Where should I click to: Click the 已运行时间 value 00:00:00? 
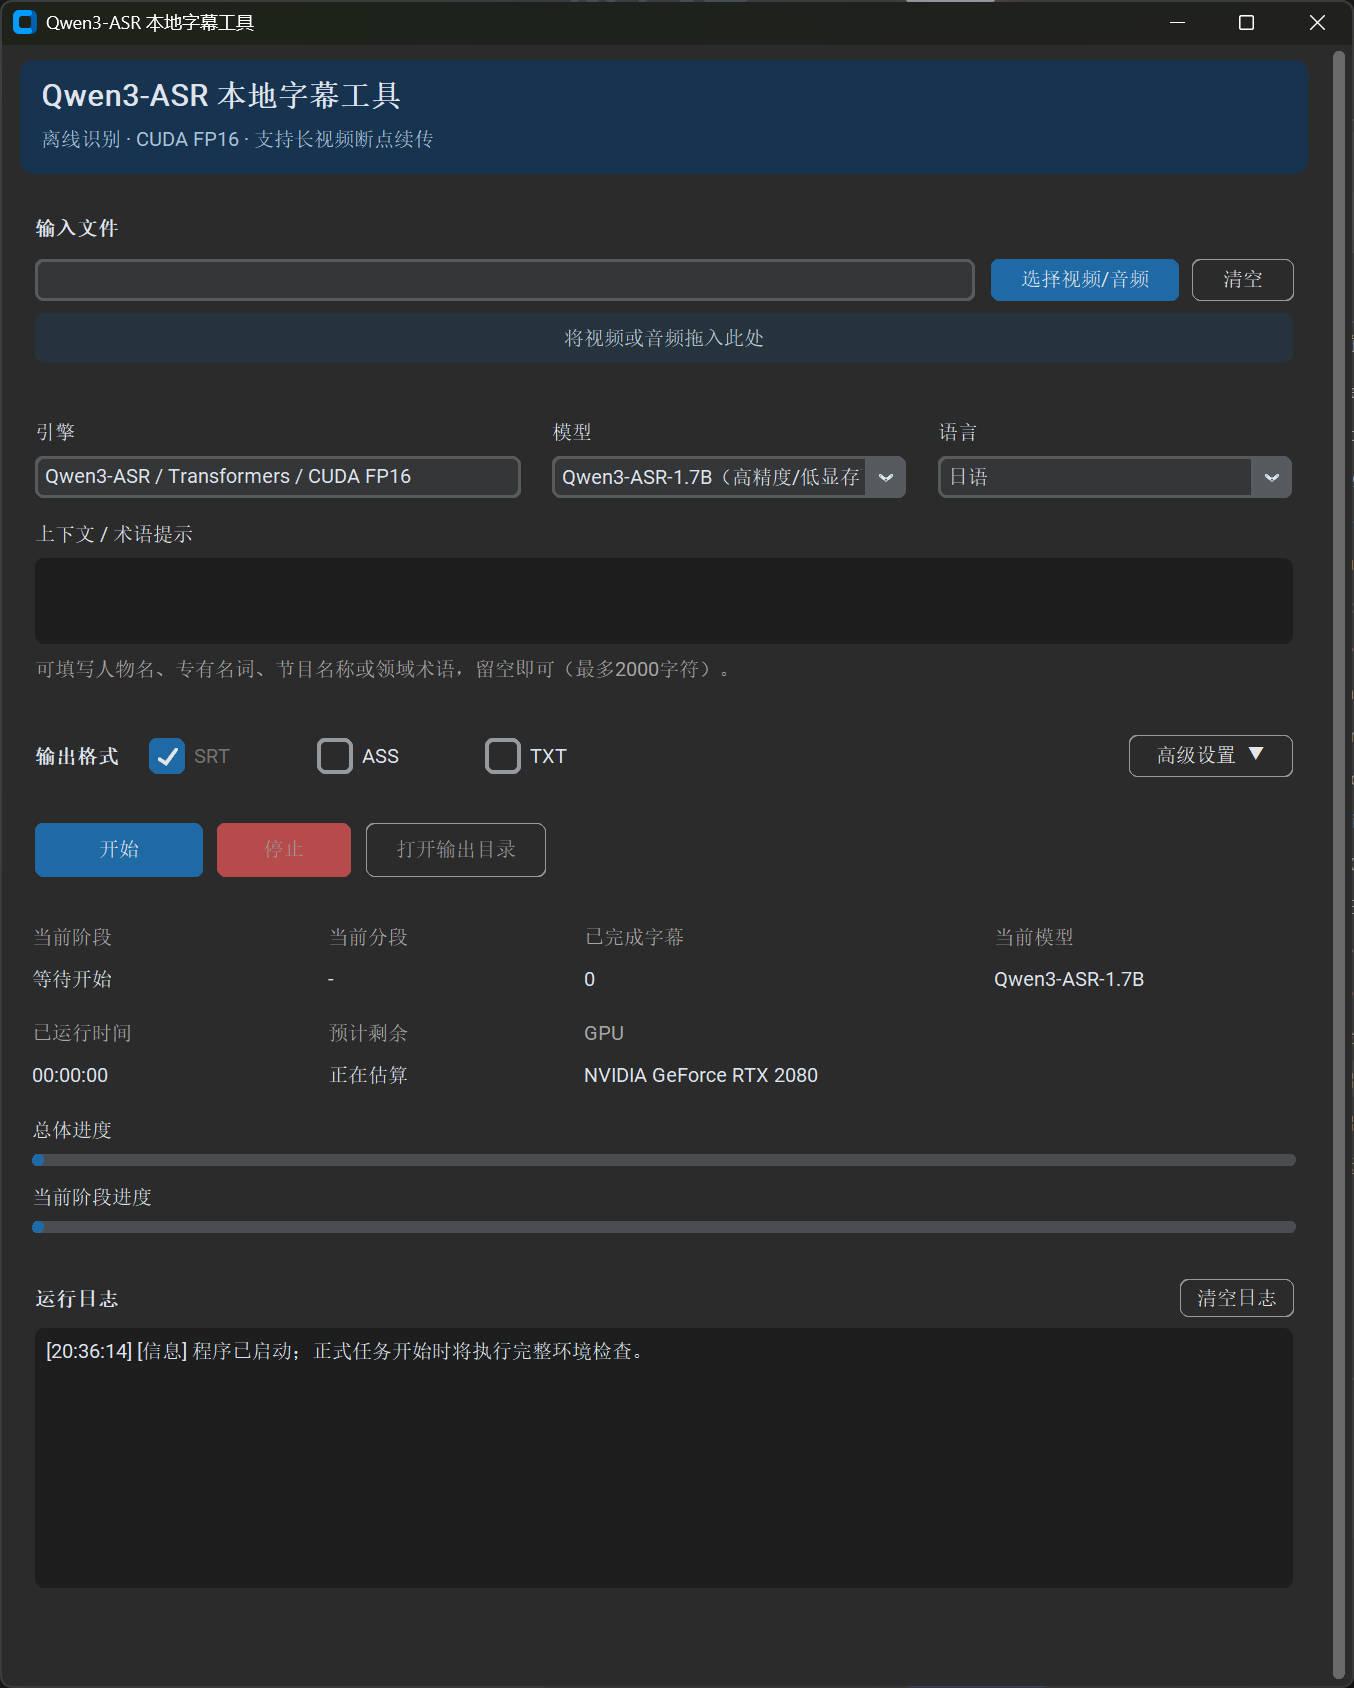70,1075
